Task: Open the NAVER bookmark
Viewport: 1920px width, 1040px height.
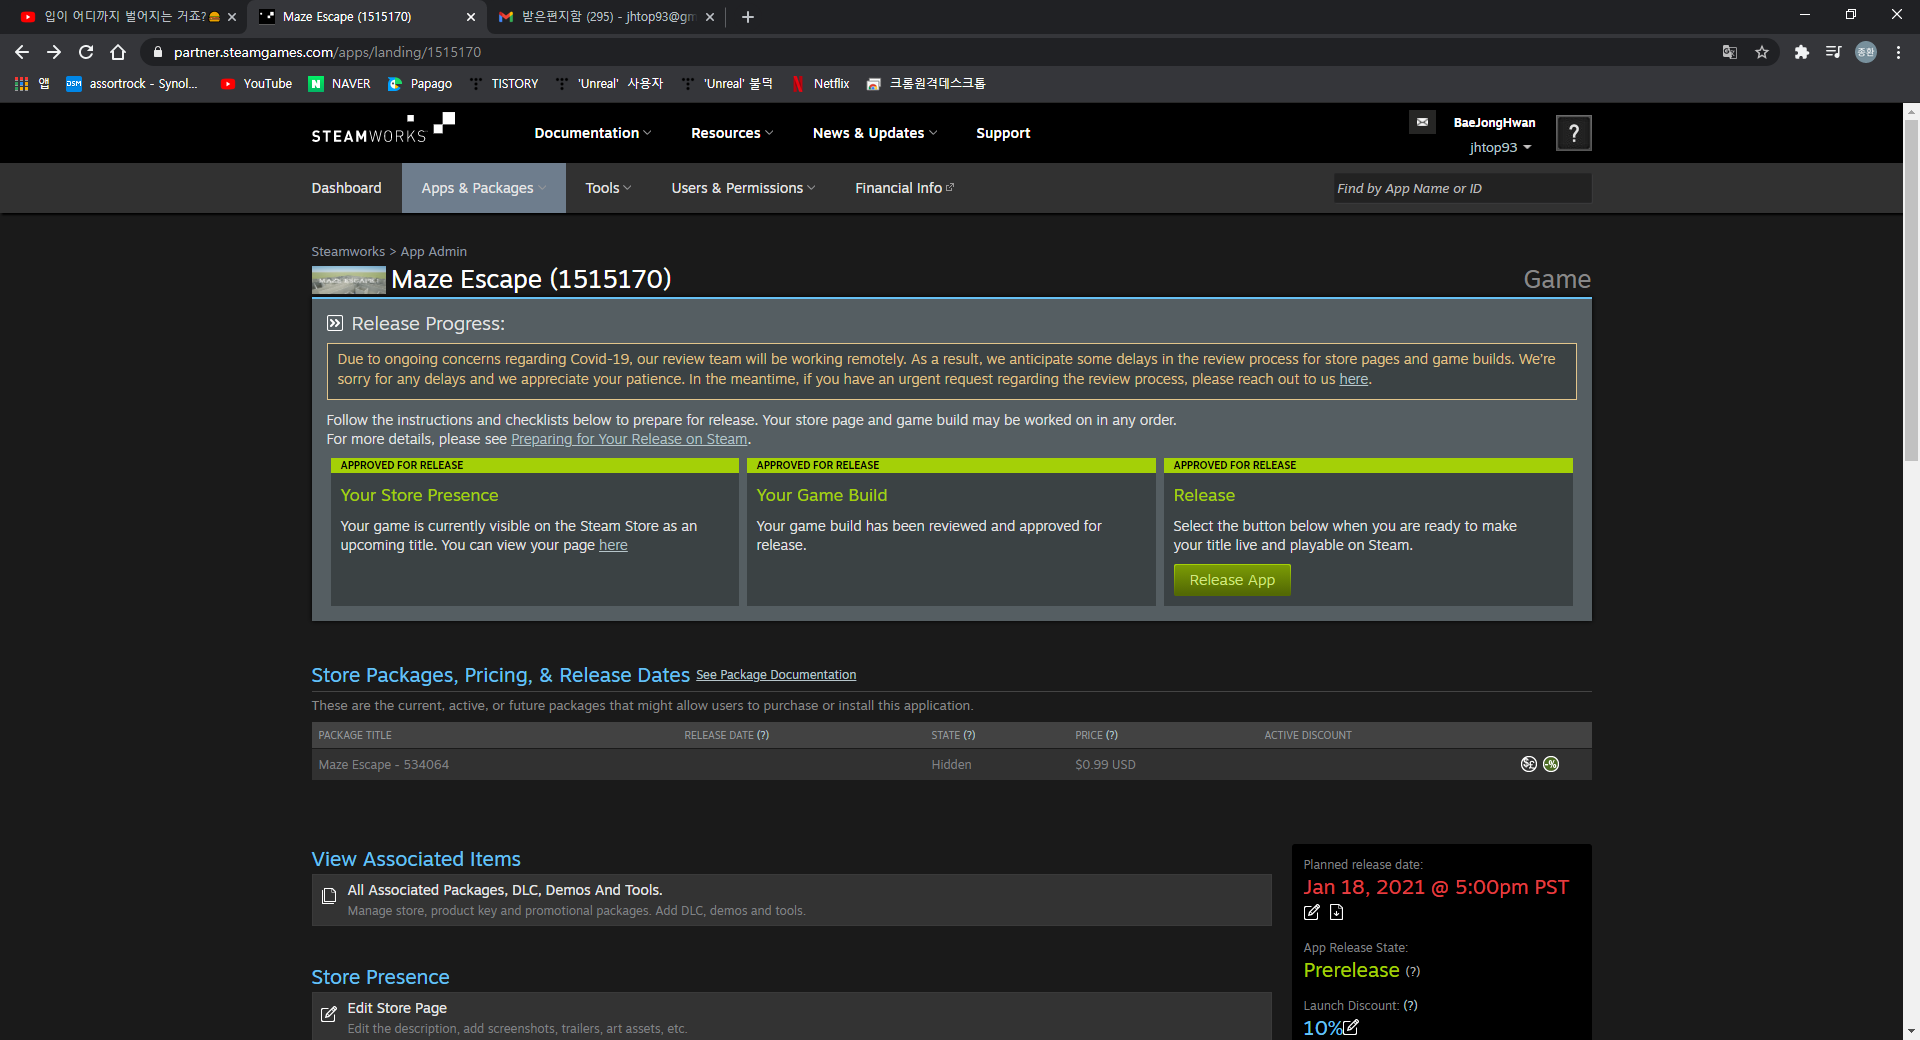Action: click(x=340, y=84)
